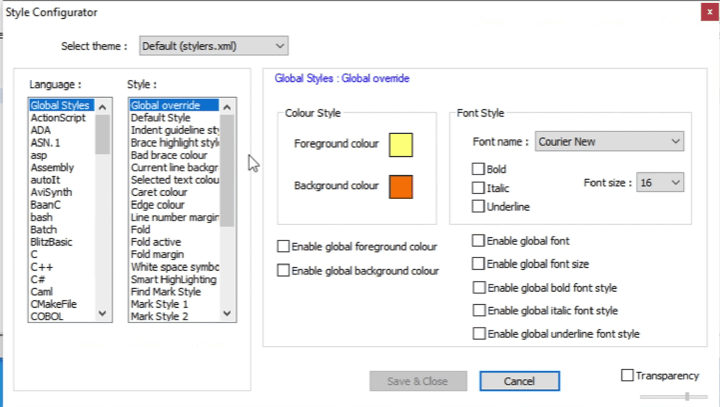Close the Style Configurator dialog
The width and height of the screenshot is (720, 407).
point(707,12)
